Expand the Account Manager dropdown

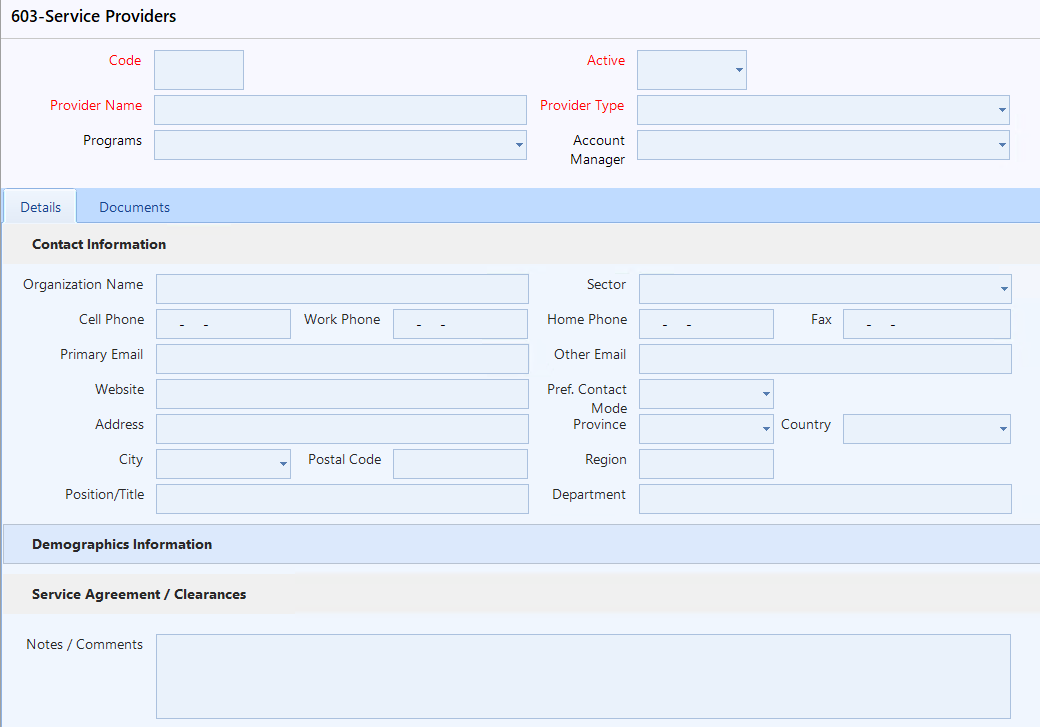pos(823,145)
